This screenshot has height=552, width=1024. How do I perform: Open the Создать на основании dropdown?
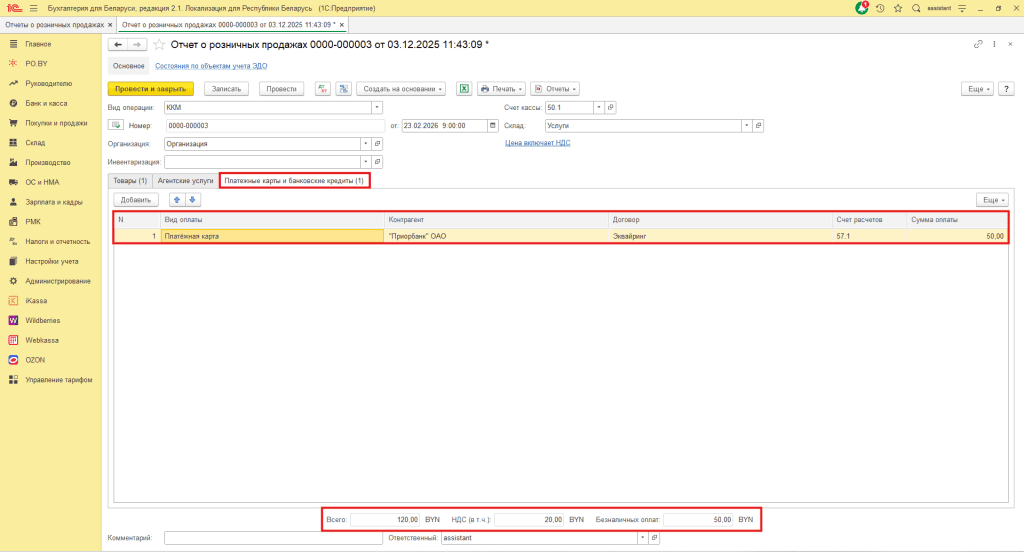pos(400,88)
